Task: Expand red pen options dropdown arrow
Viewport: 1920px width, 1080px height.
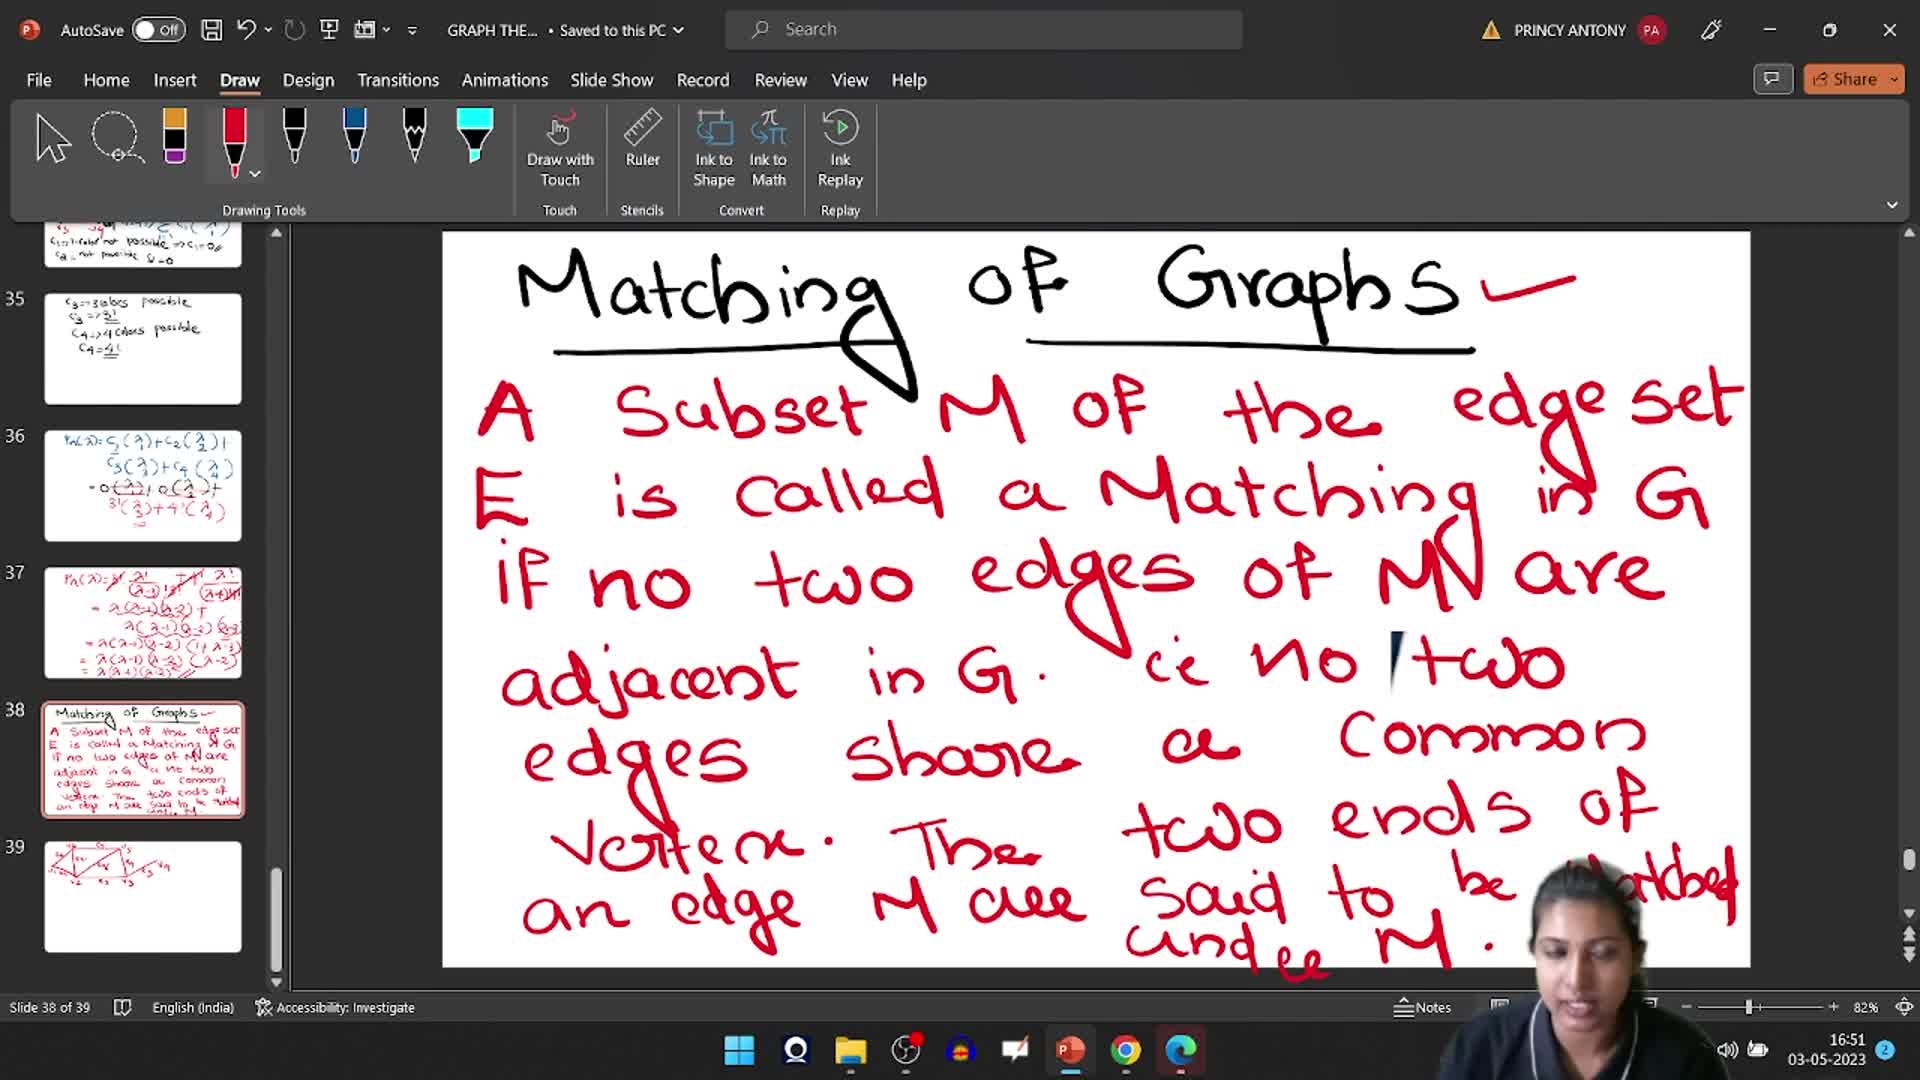Action: tap(255, 174)
